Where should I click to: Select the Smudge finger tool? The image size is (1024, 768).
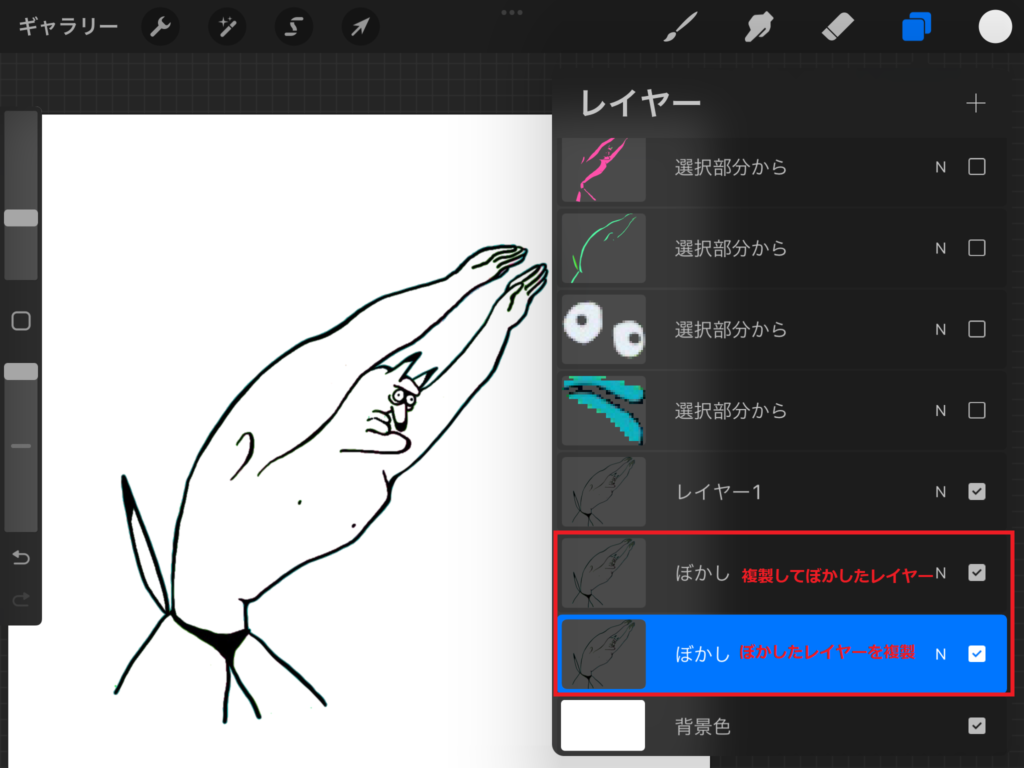(758, 27)
